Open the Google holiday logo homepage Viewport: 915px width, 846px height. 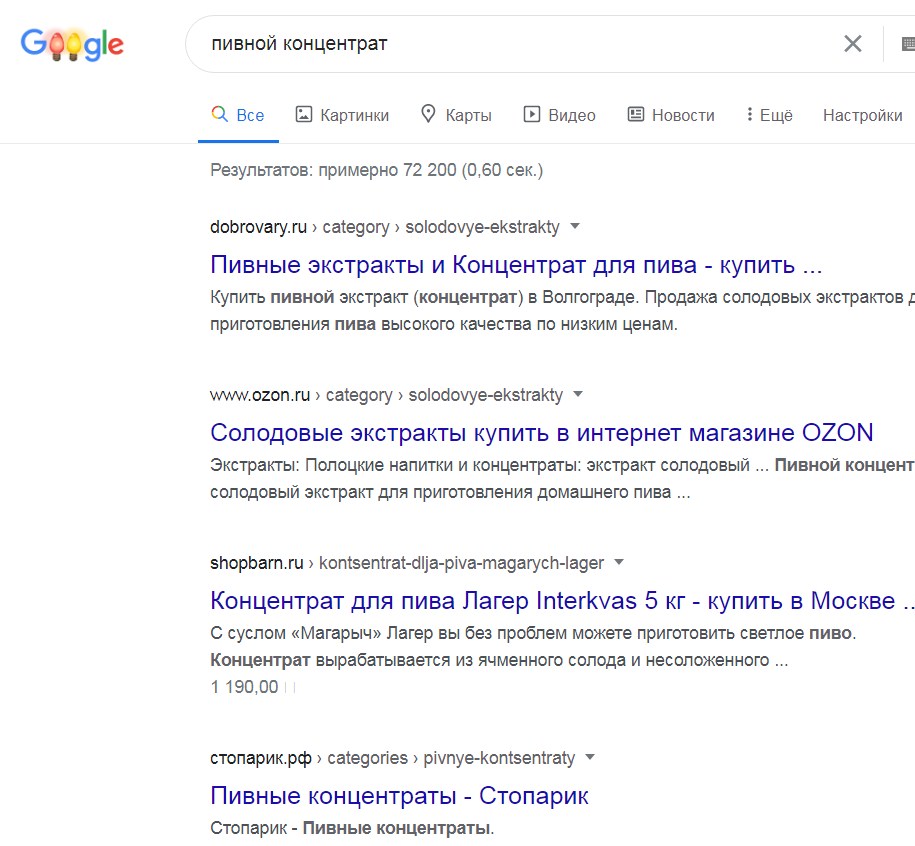(x=72, y=44)
